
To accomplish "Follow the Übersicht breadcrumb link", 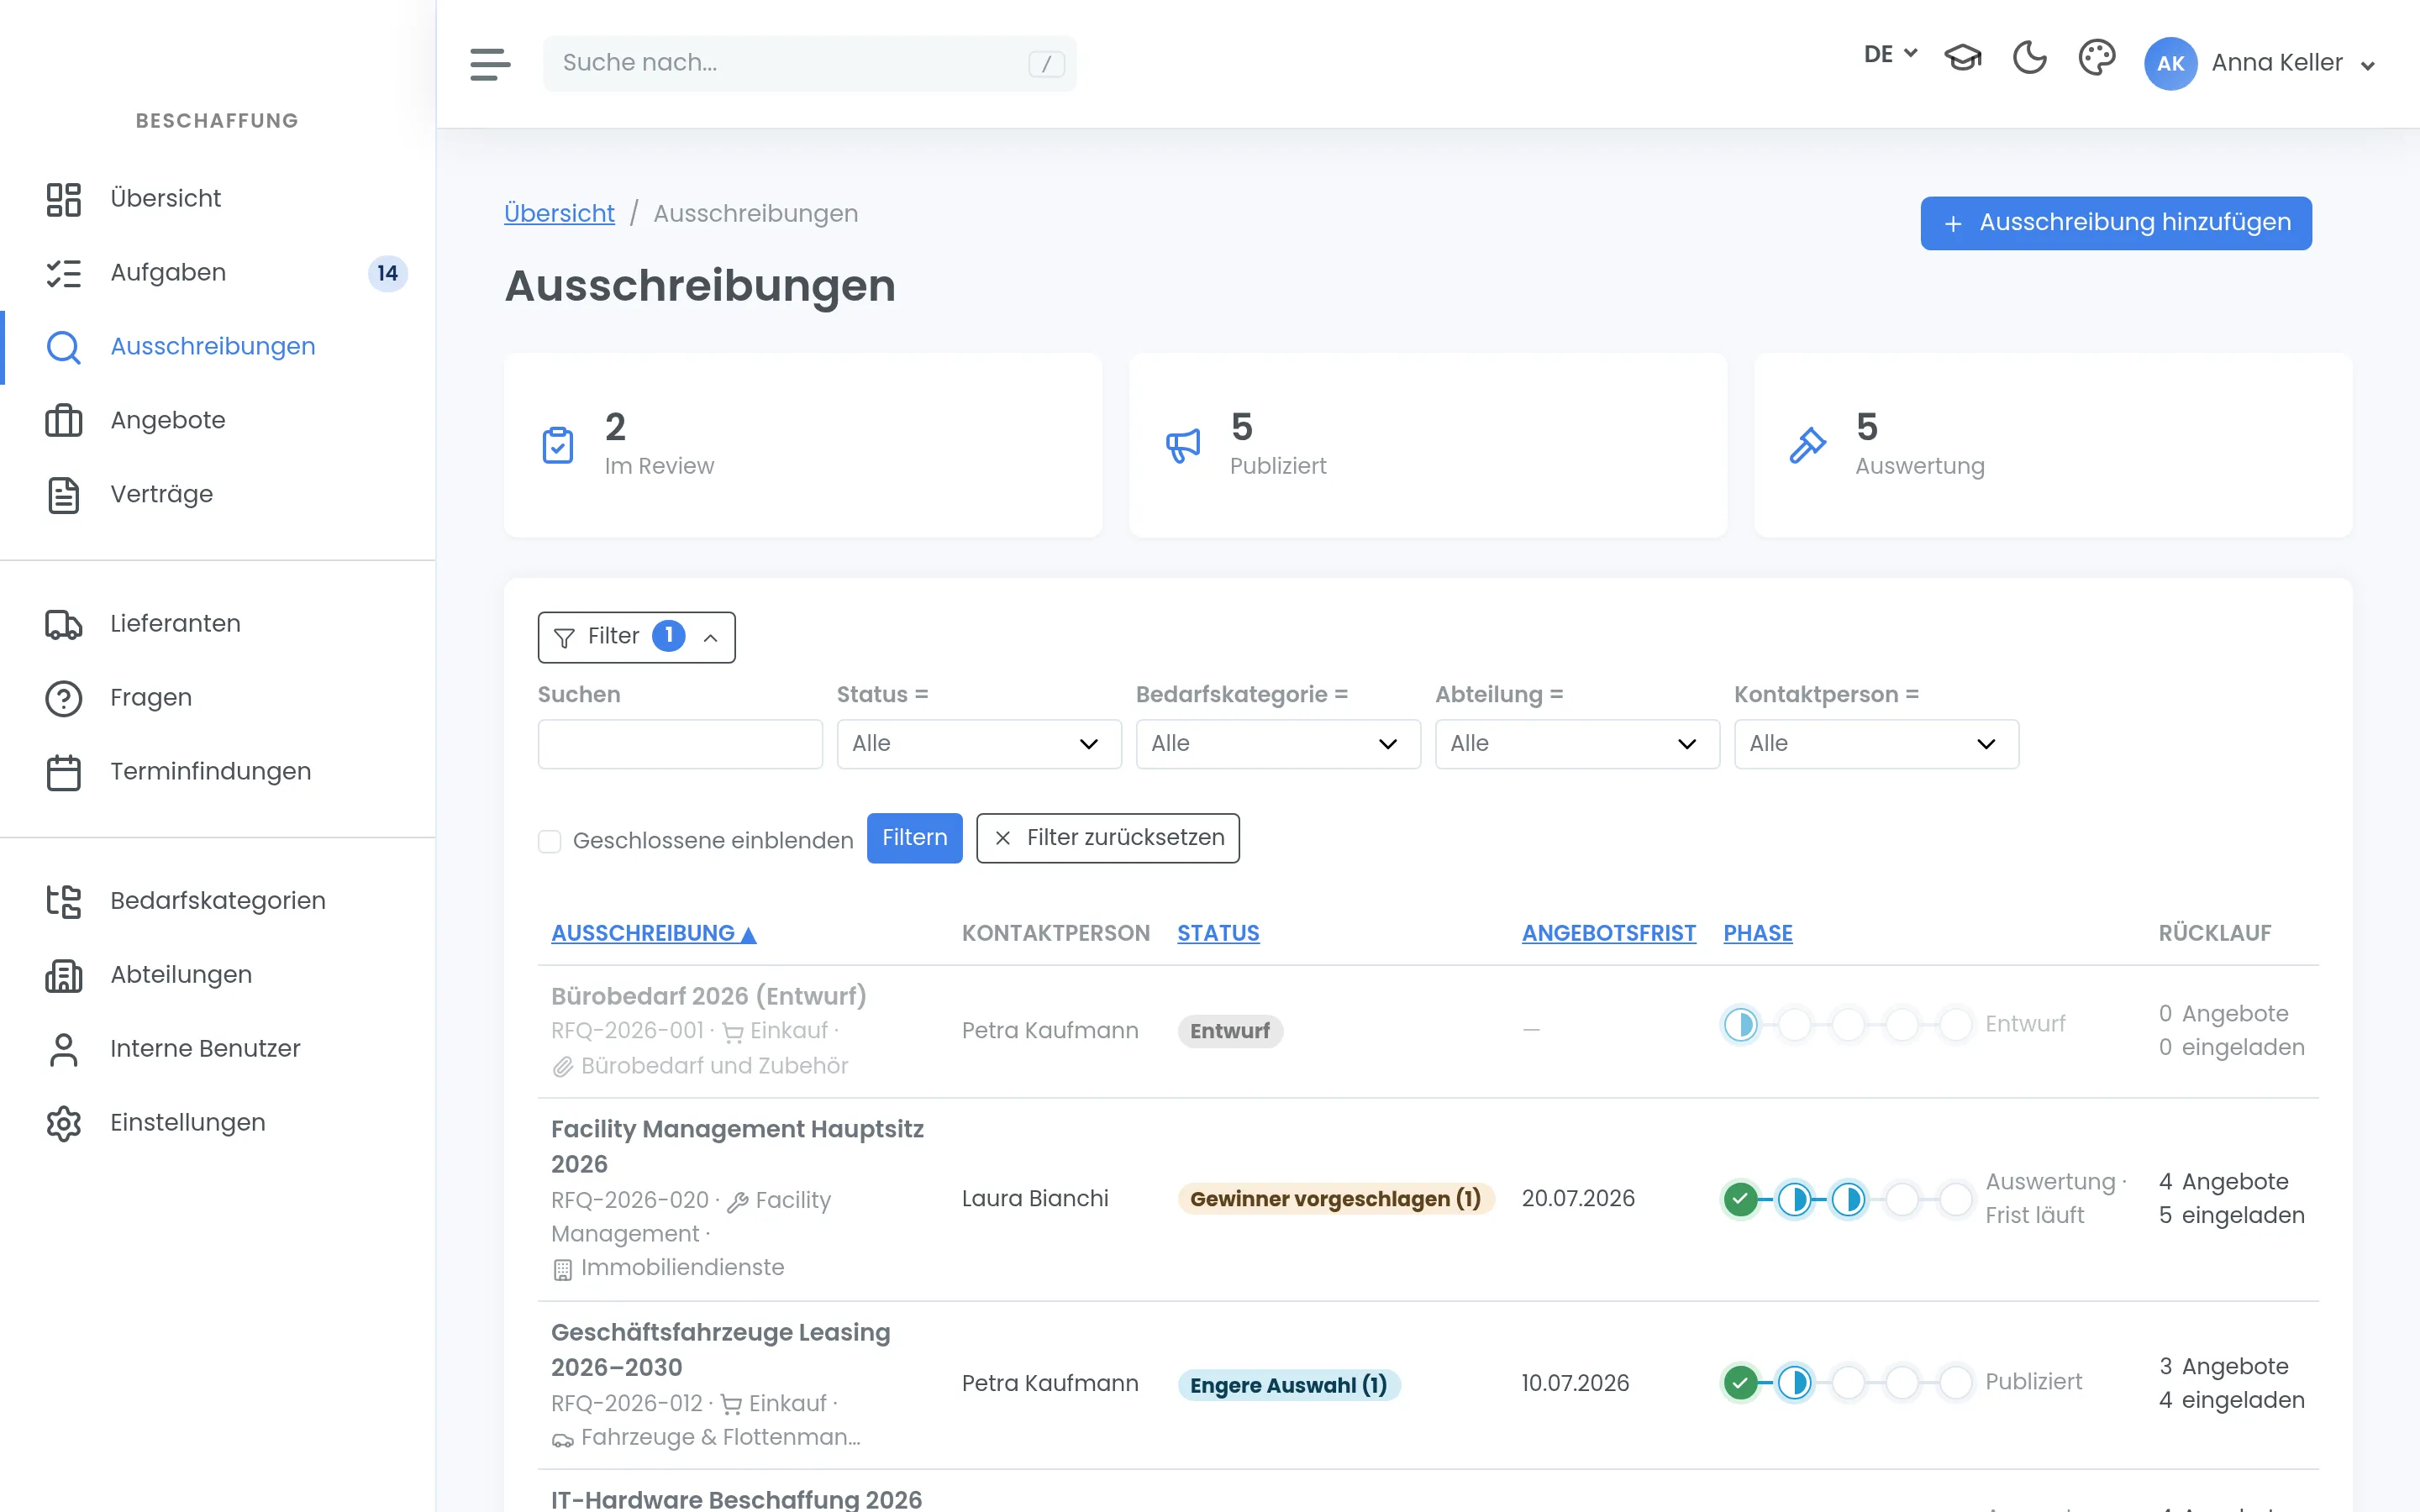I will [559, 213].
